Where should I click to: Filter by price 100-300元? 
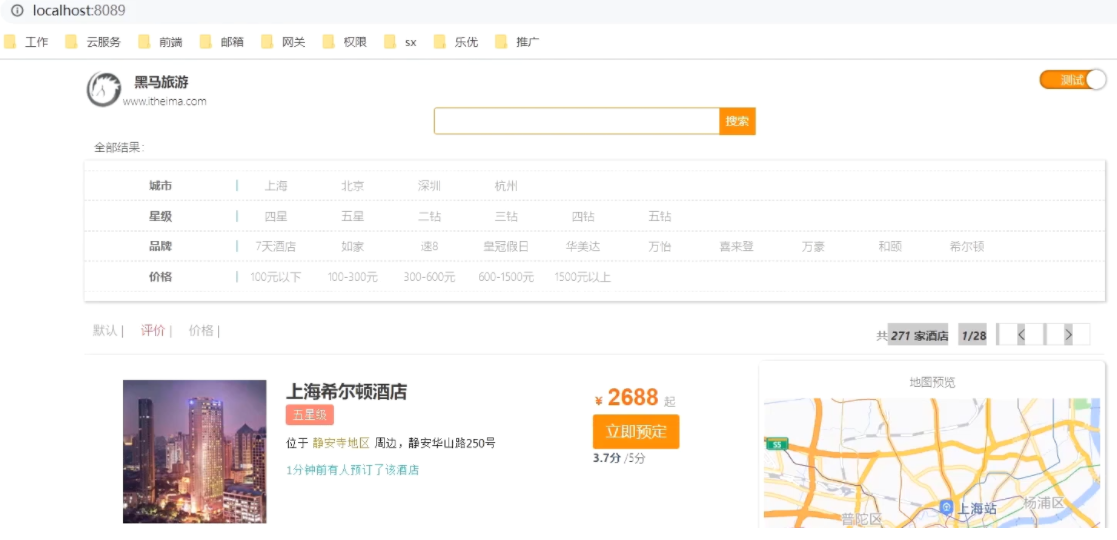pos(353,277)
